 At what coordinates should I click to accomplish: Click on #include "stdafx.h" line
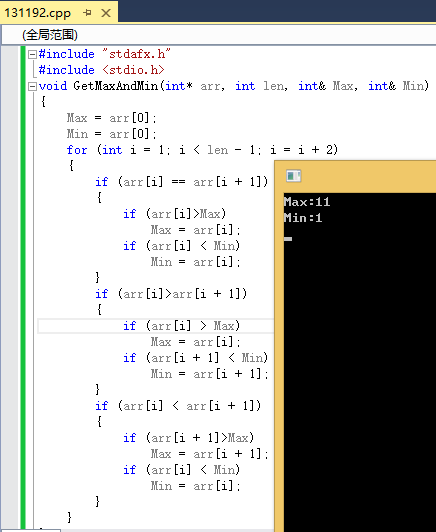[x=105, y=54]
